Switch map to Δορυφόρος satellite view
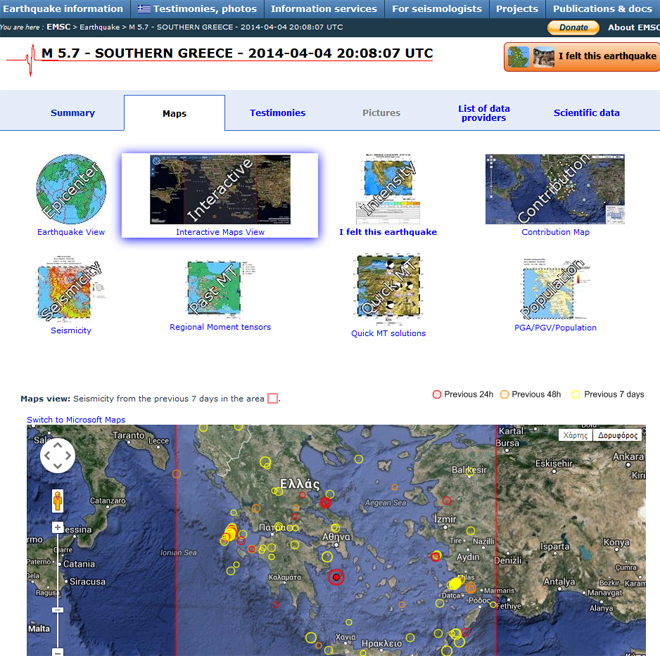Image resolution: width=660 pixels, height=656 pixels. click(x=617, y=435)
